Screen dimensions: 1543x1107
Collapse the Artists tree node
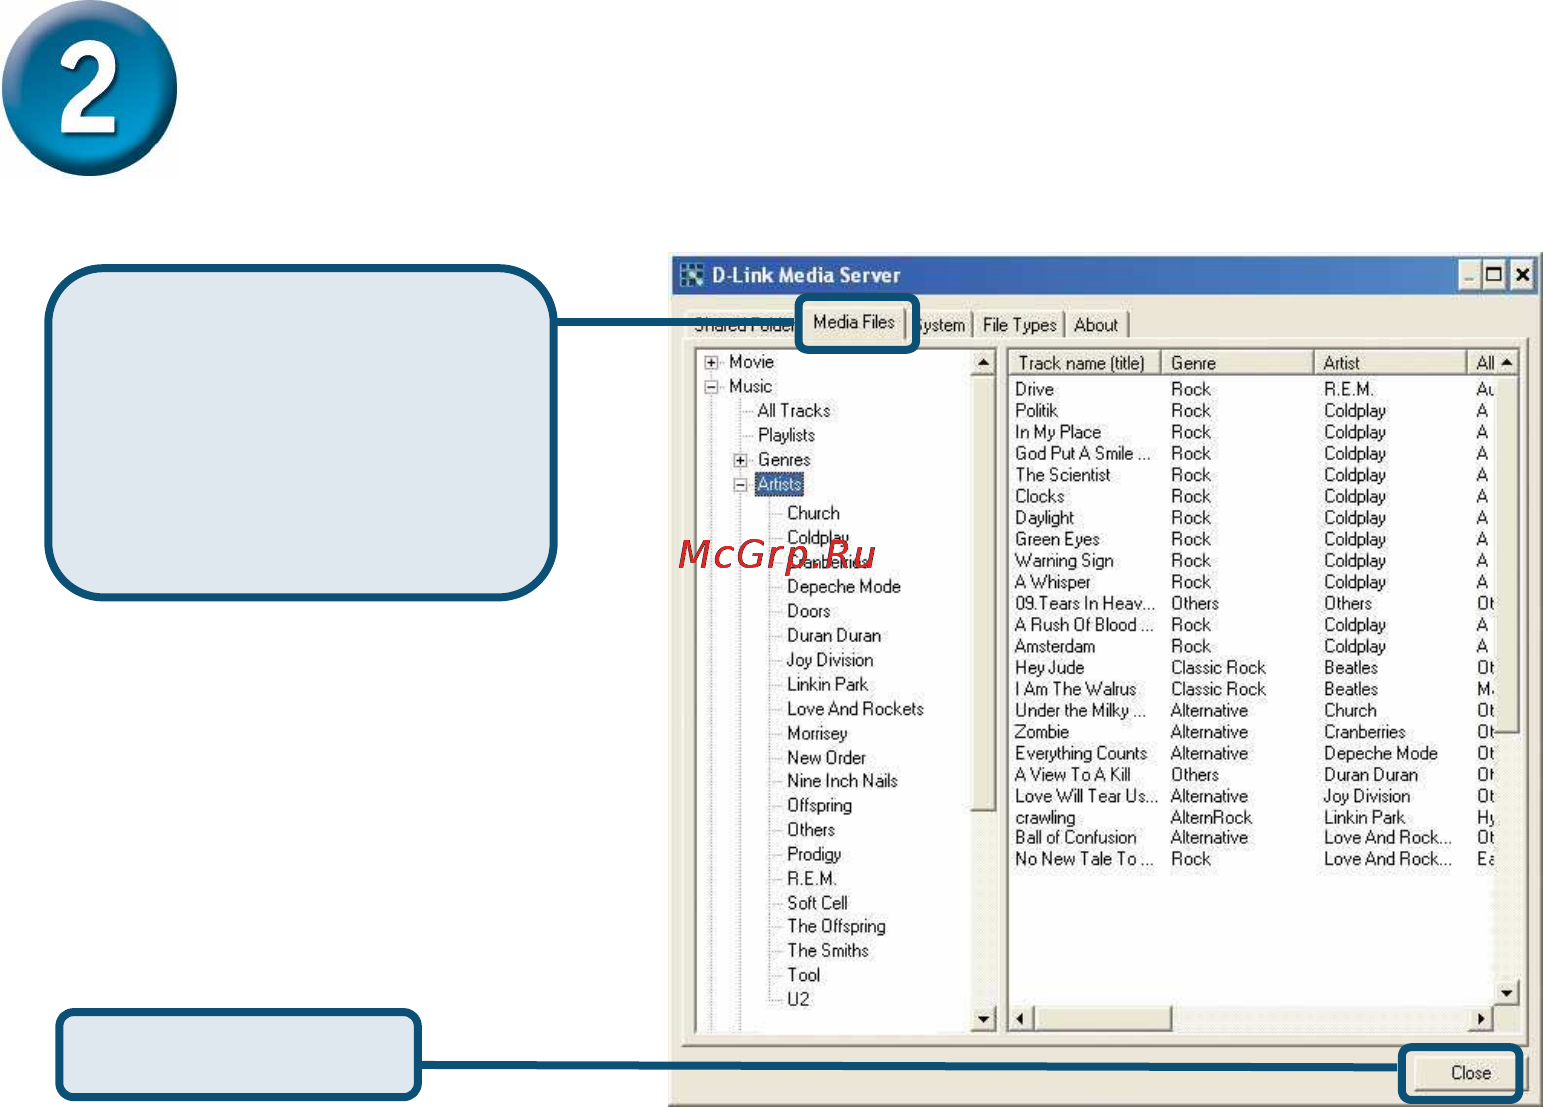(740, 485)
